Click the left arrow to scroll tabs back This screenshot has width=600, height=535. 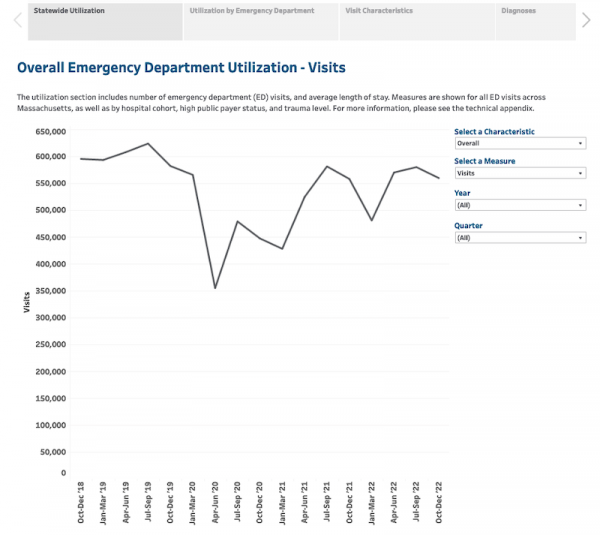12,19
